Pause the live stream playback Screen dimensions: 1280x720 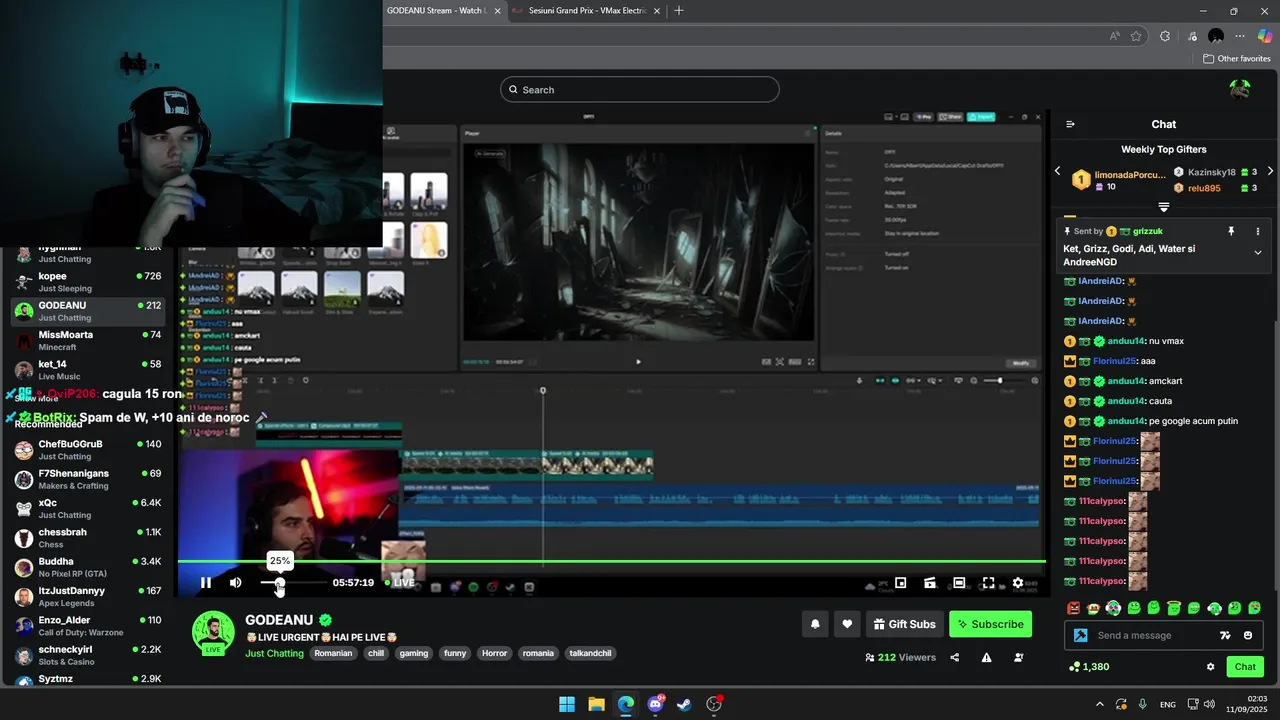click(205, 583)
